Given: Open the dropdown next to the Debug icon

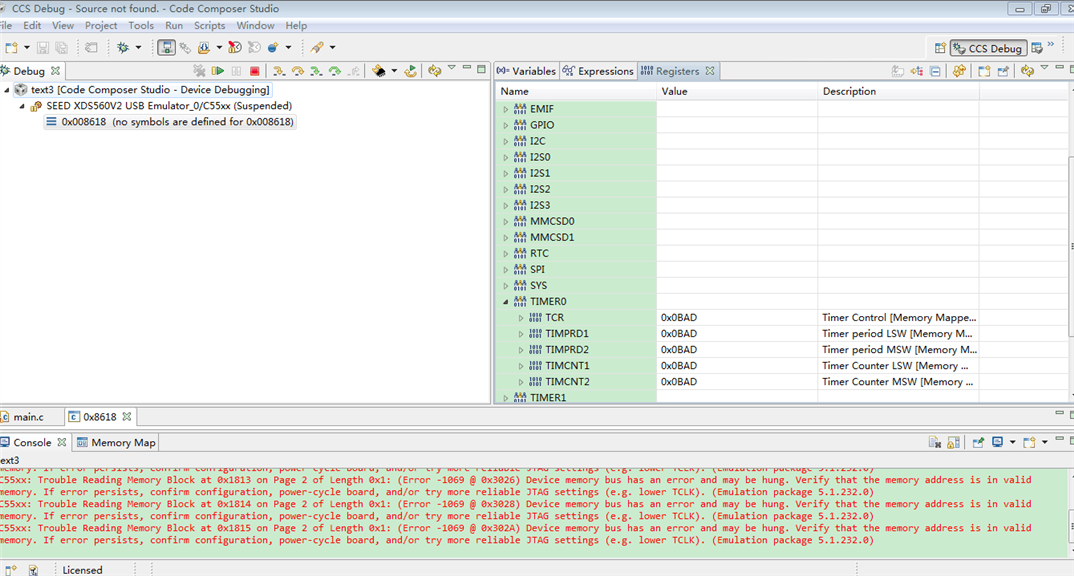Looking at the screenshot, I should 138,47.
